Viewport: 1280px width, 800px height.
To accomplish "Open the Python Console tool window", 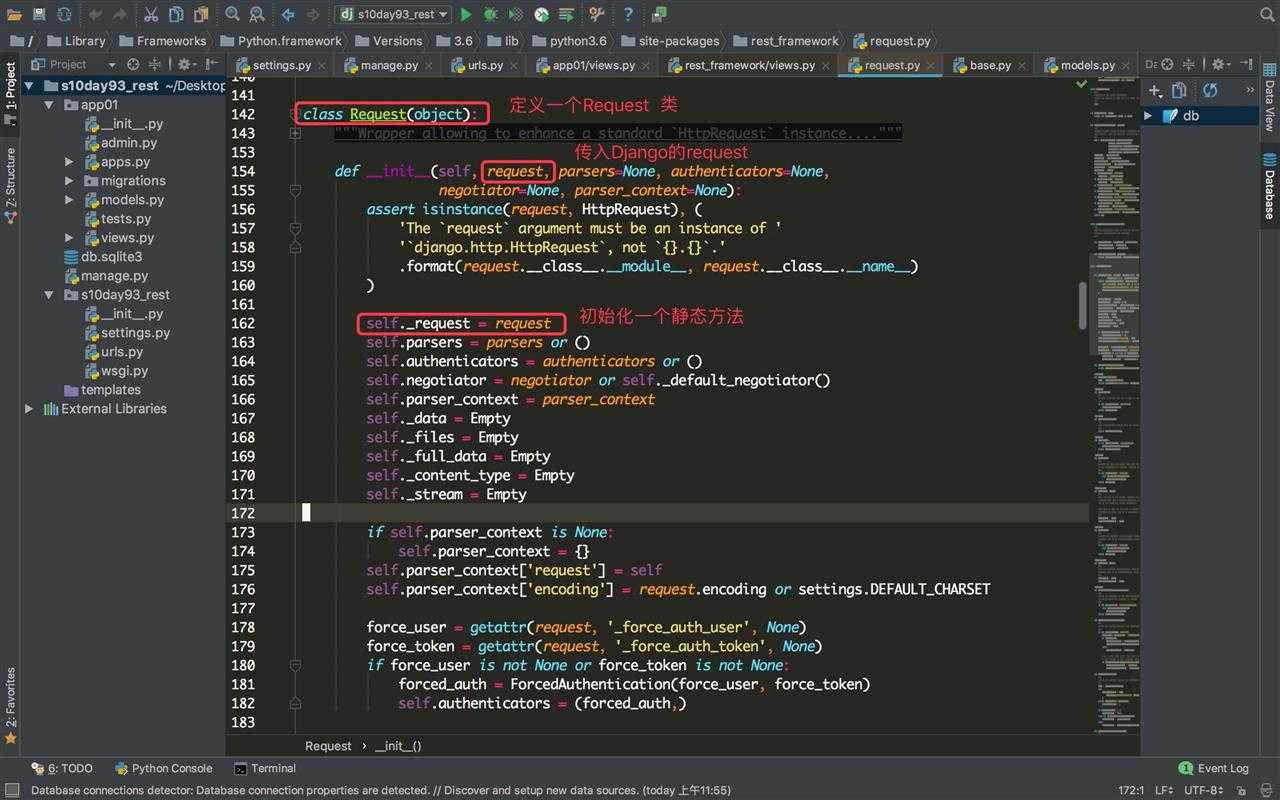I will (164, 768).
